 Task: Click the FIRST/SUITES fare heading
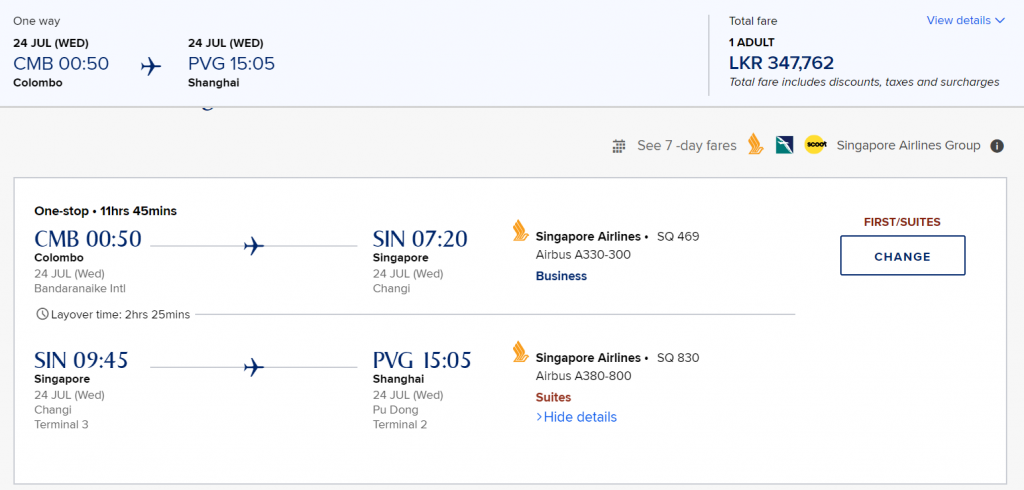902,222
